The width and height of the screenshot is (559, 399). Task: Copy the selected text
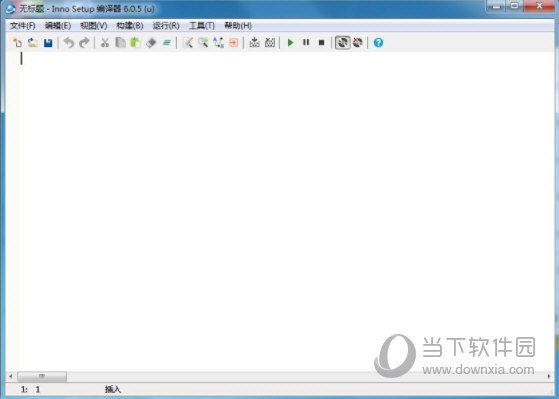pyautogui.click(x=120, y=43)
